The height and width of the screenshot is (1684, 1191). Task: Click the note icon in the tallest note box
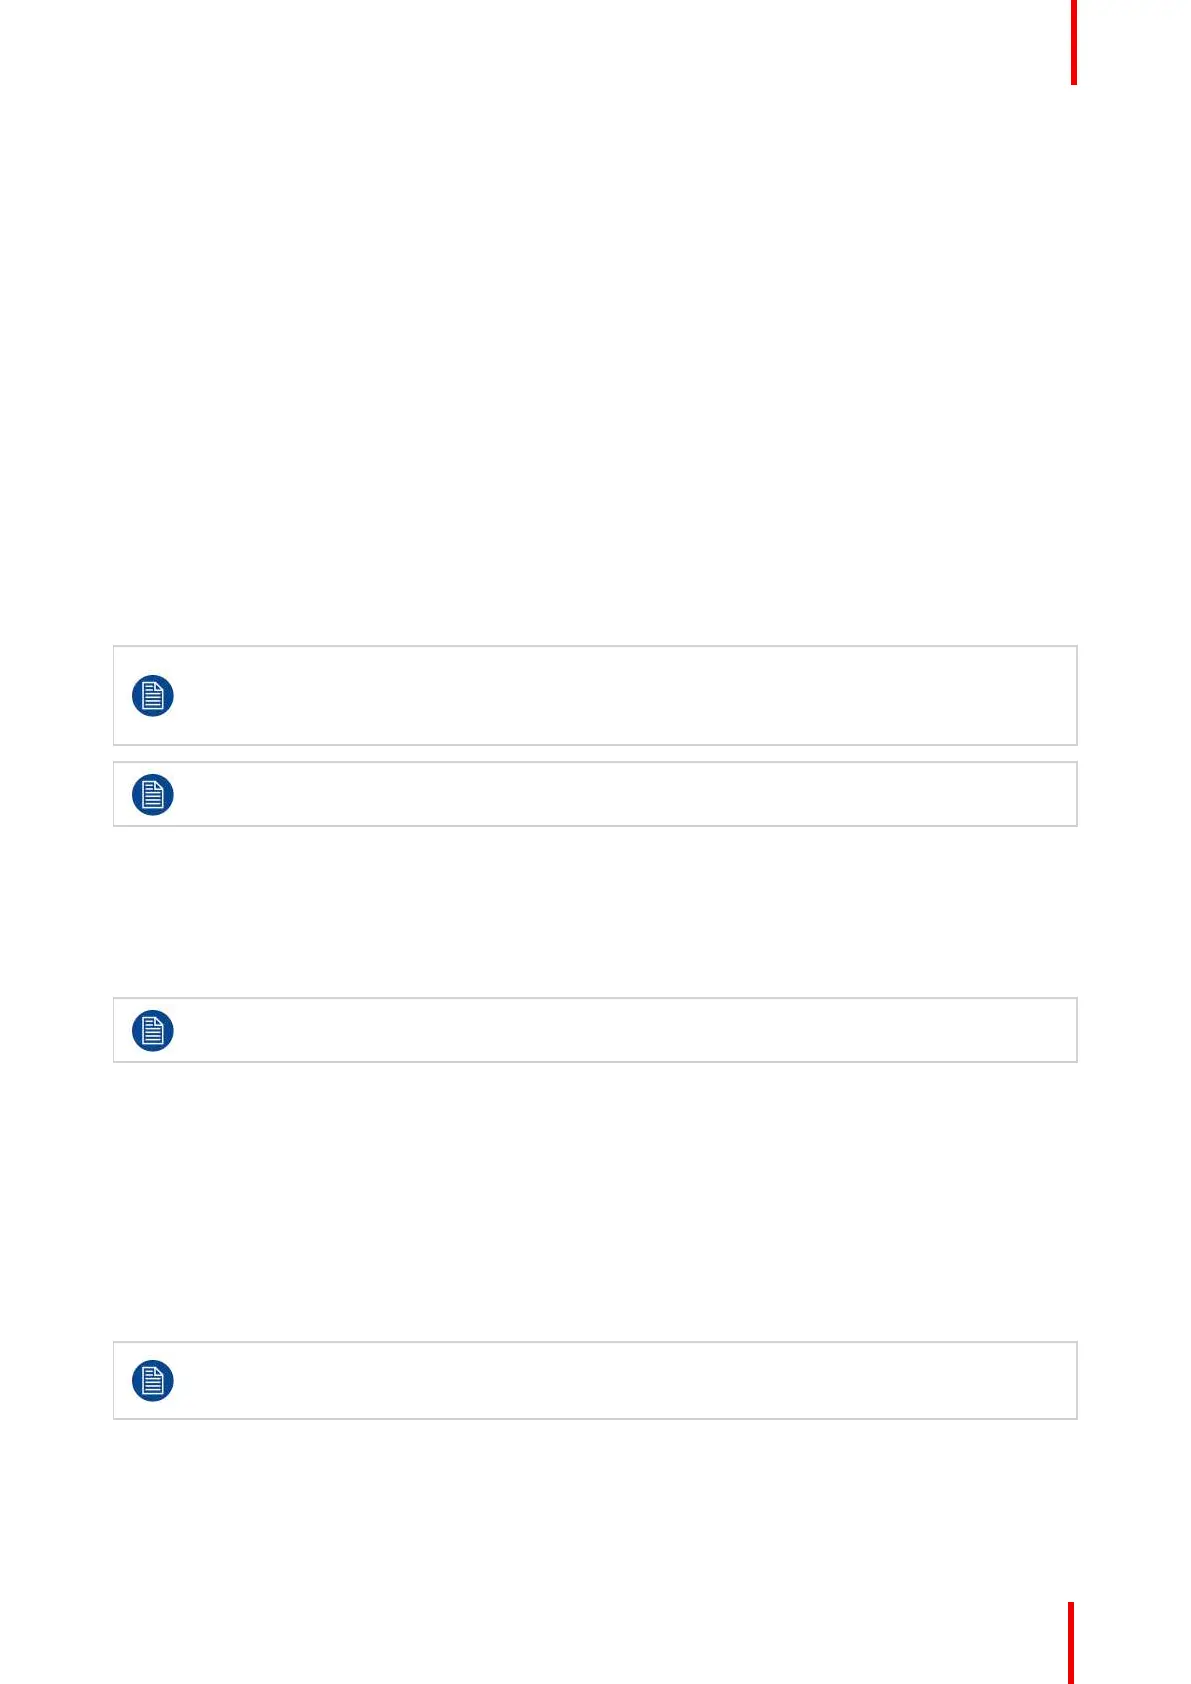[153, 696]
